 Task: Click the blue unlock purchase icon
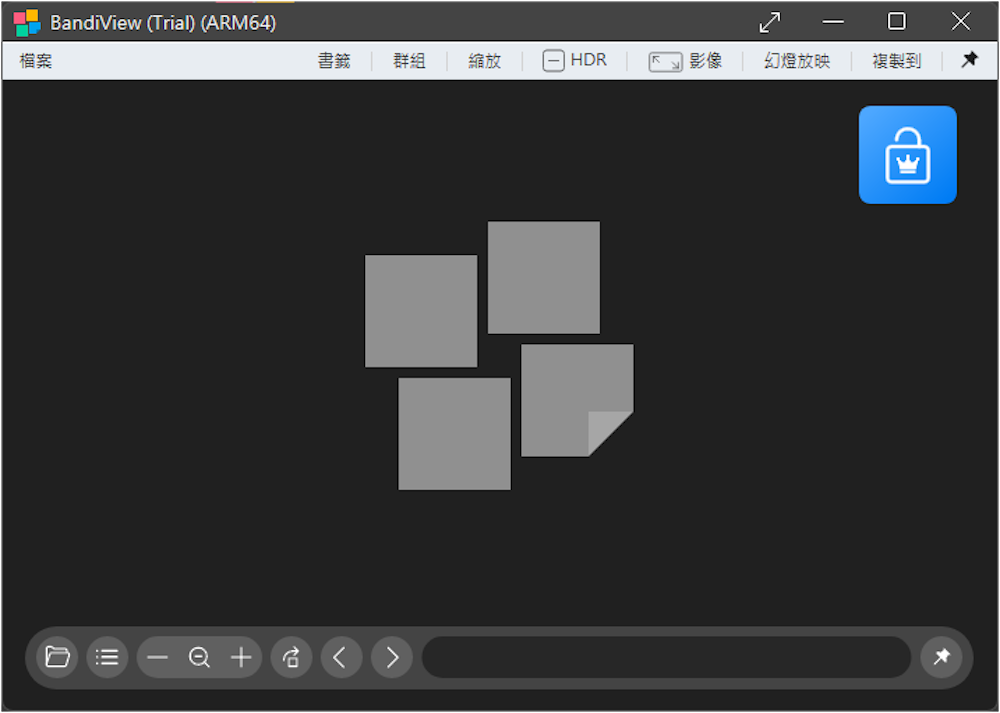[x=907, y=155]
